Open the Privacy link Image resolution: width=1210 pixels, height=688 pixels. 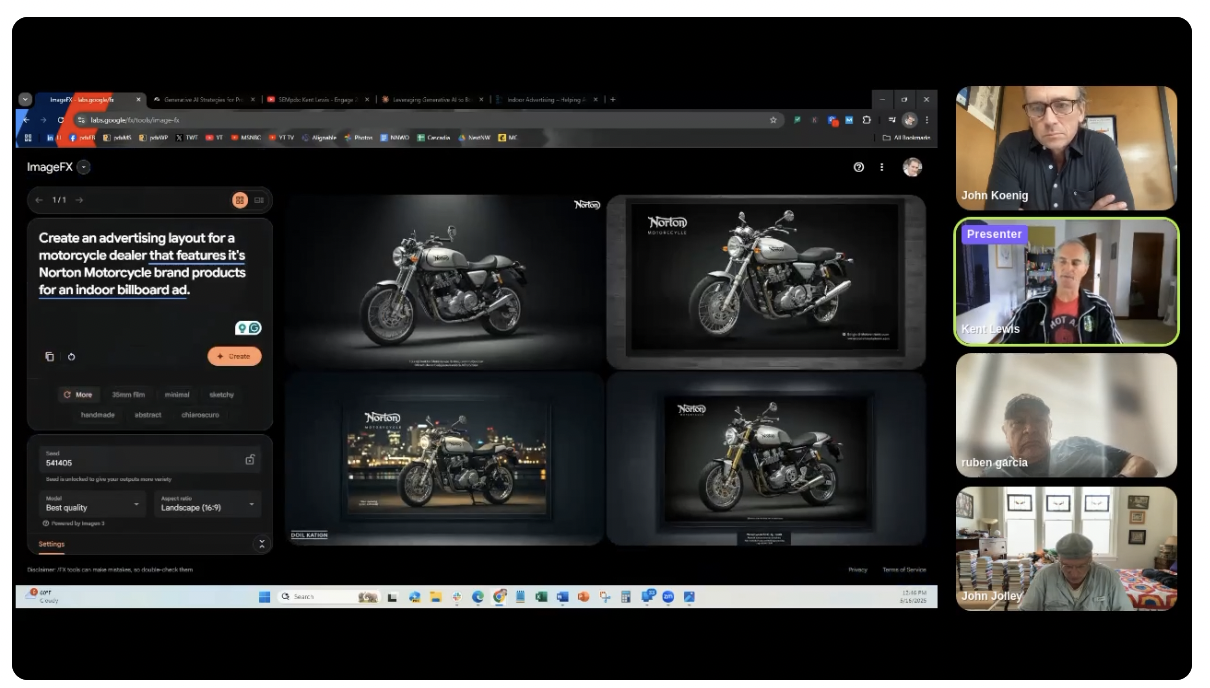pyautogui.click(x=858, y=570)
